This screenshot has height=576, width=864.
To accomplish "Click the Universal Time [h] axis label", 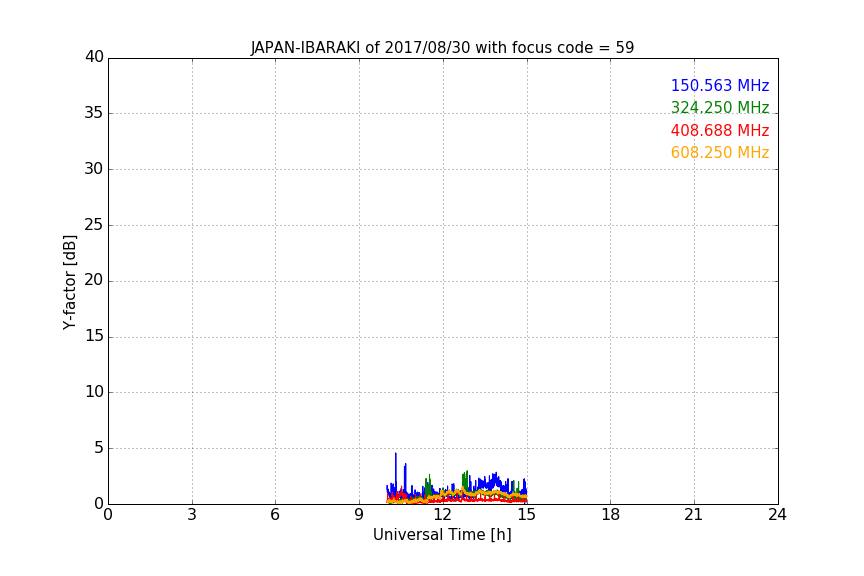I will pos(442,535).
